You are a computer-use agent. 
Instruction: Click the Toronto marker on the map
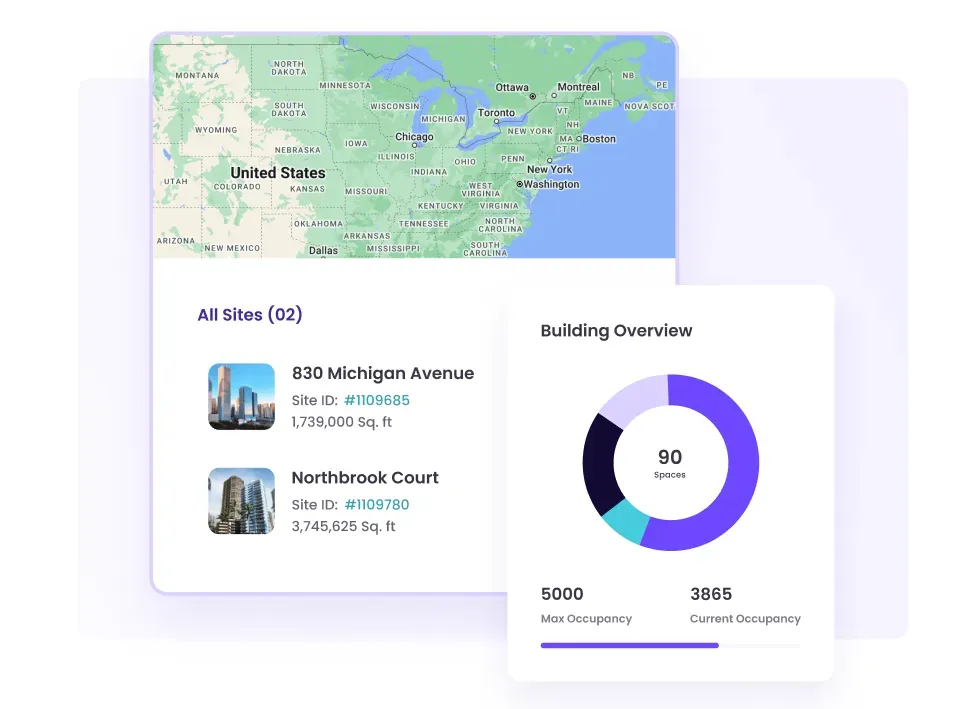pyautogui.click(x=496, y=121)
